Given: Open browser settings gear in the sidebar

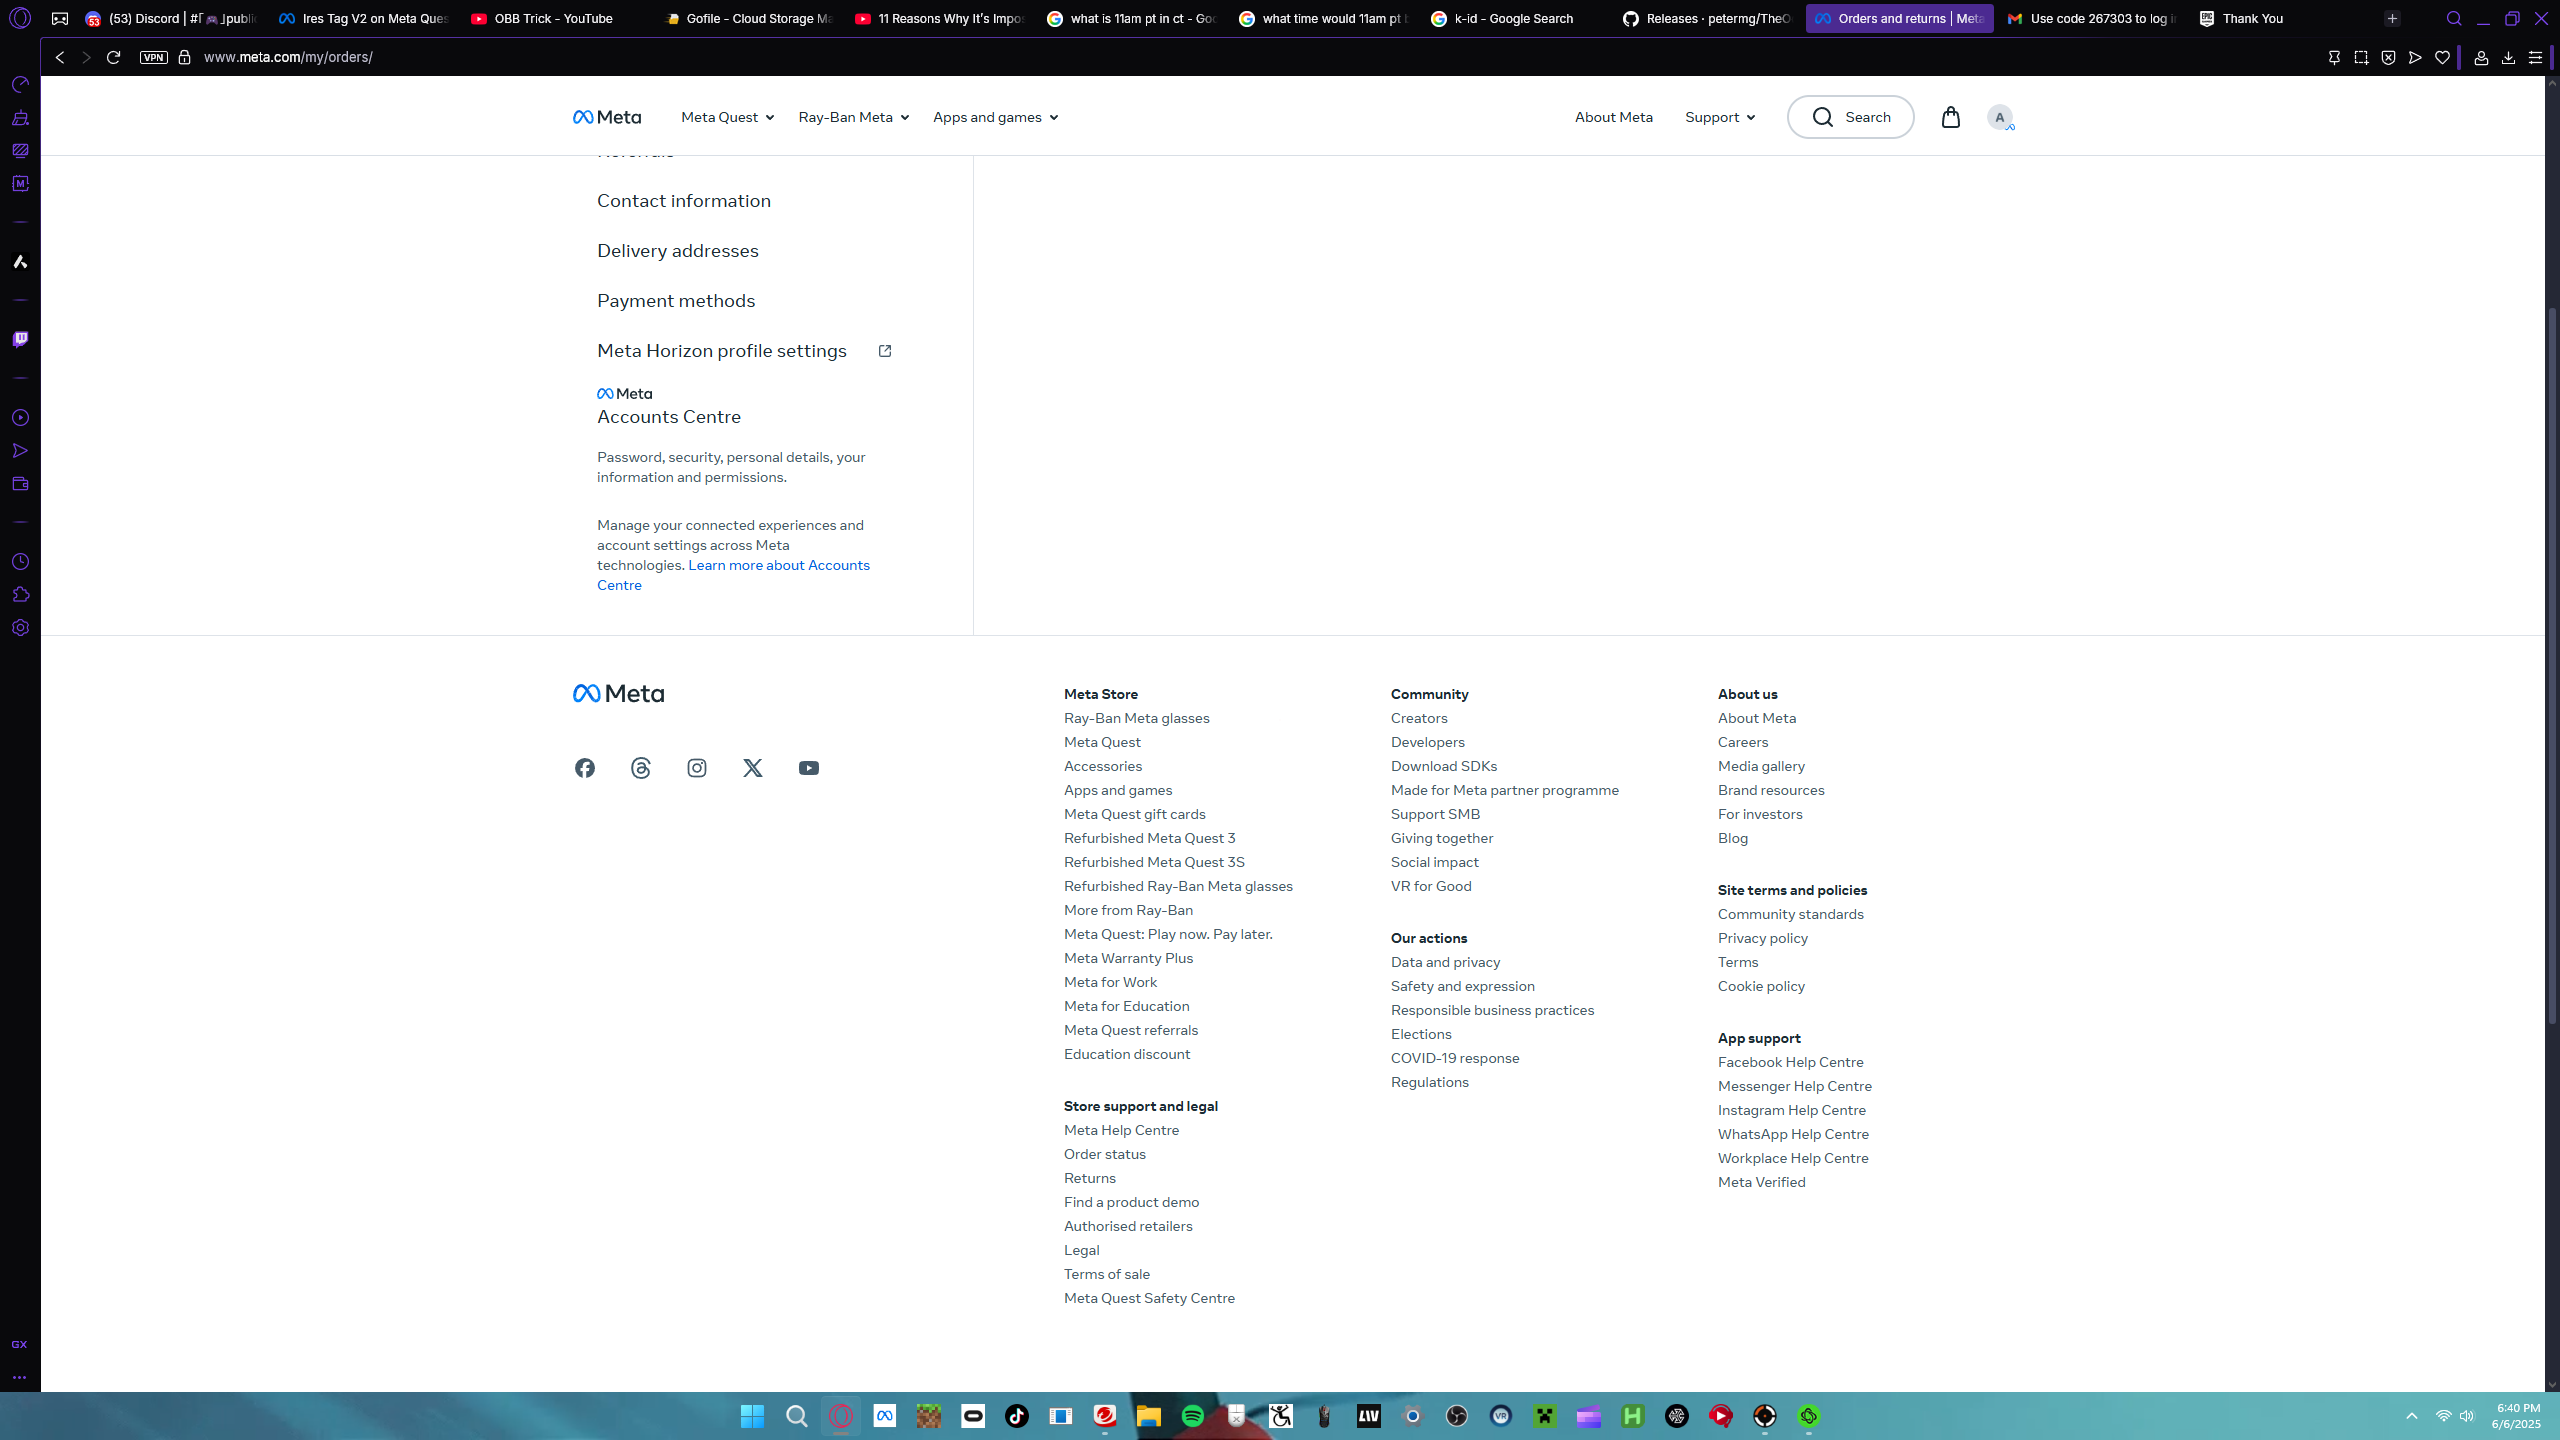Looking at the screenshot, I should (20, 628).
